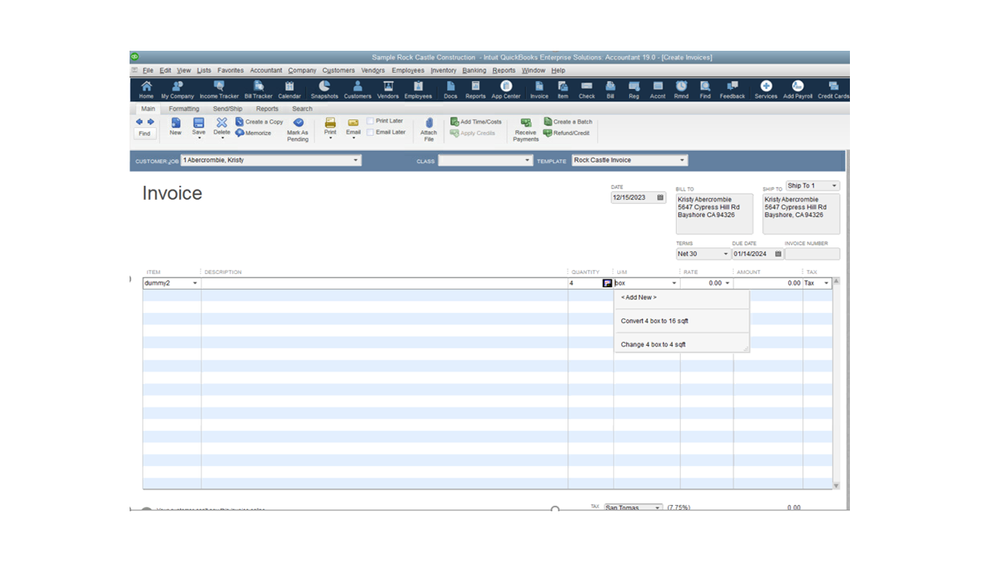Open the Vendors menu

372,71
